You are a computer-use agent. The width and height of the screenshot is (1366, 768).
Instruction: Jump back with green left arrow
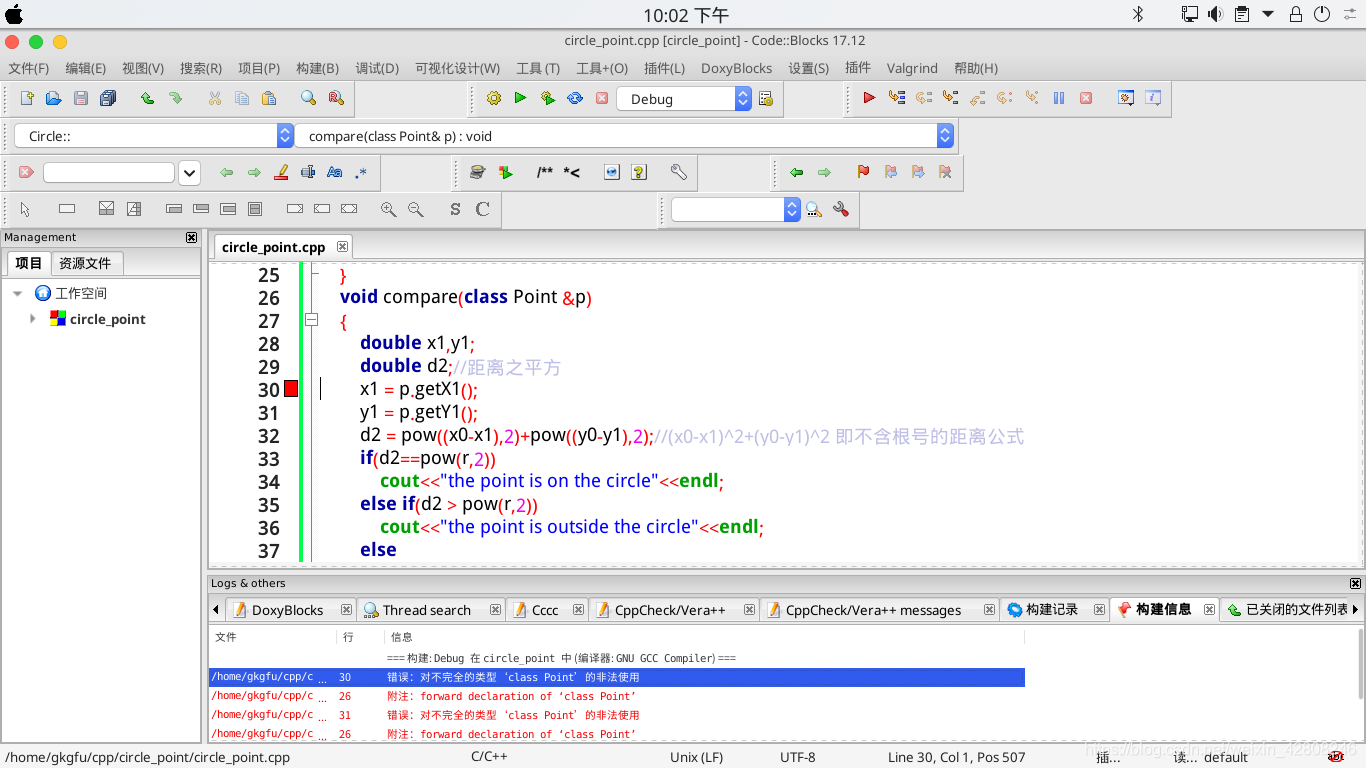[797, 172]
